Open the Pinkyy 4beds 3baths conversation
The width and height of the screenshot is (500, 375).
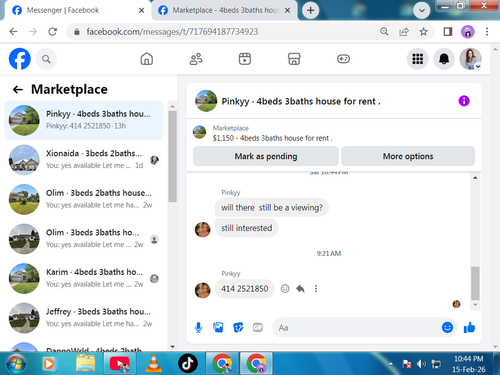84,120
